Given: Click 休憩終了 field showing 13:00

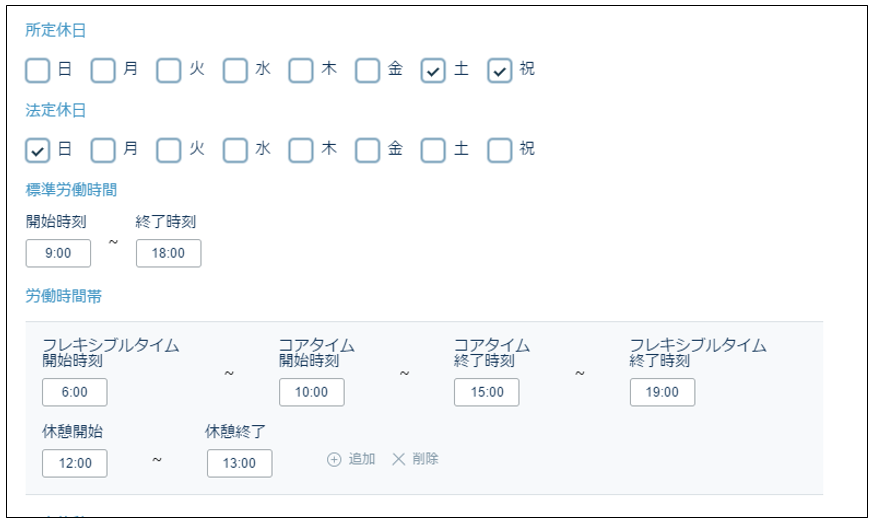Looking at the screenshot, I should tap(240, 463).
